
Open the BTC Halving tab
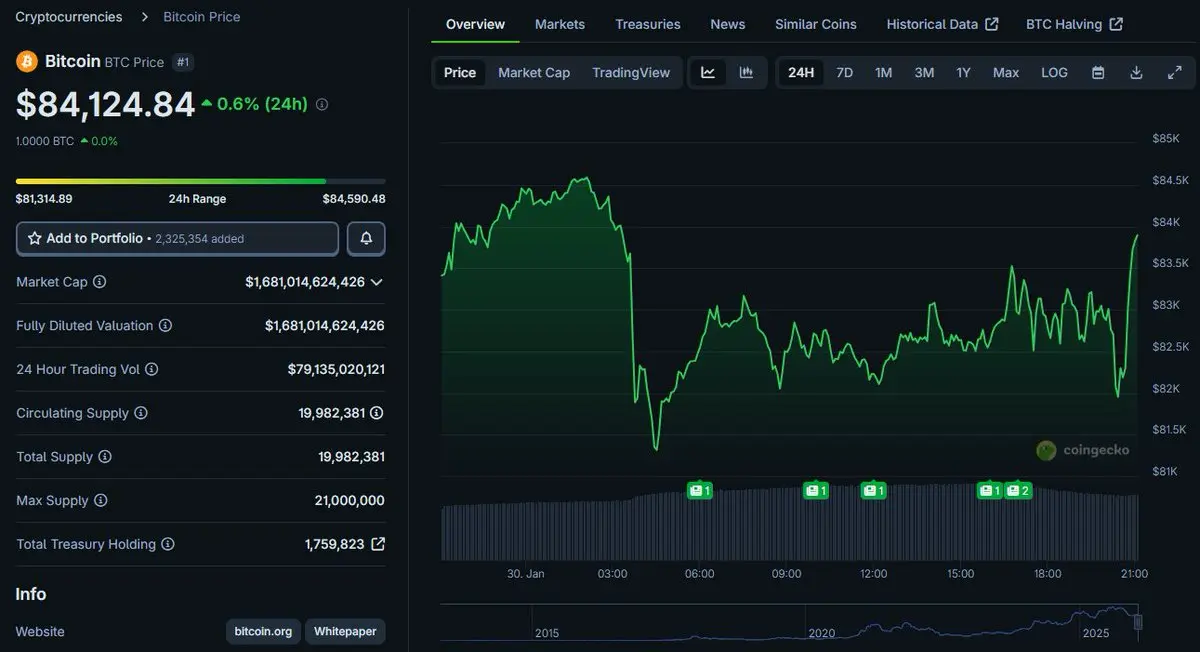[x=1074, y=24]
